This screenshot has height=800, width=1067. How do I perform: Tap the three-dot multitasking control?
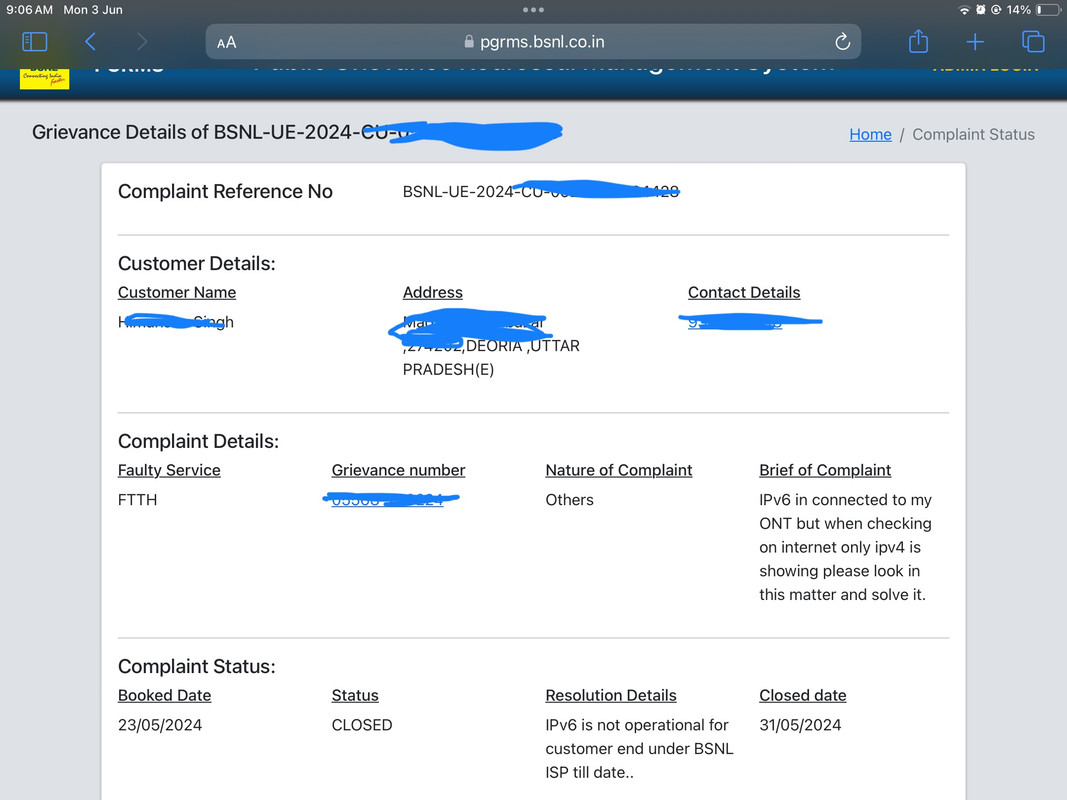point(533,10)
